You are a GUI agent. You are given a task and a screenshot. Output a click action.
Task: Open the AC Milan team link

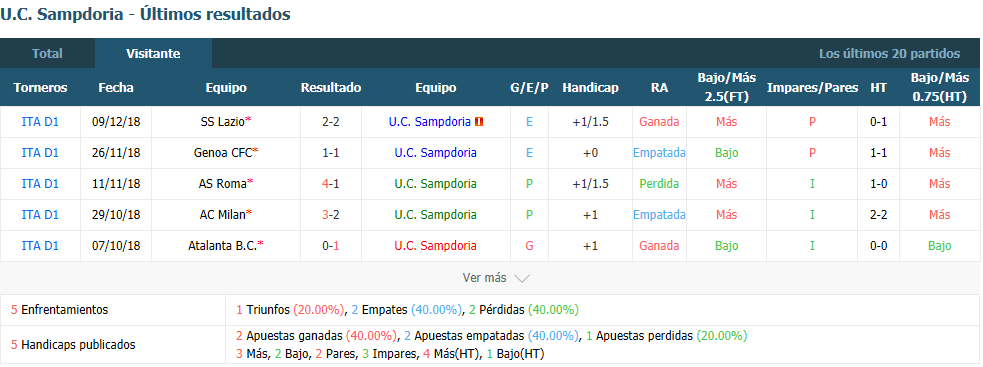pyautogui.click(x=223, y=215)
